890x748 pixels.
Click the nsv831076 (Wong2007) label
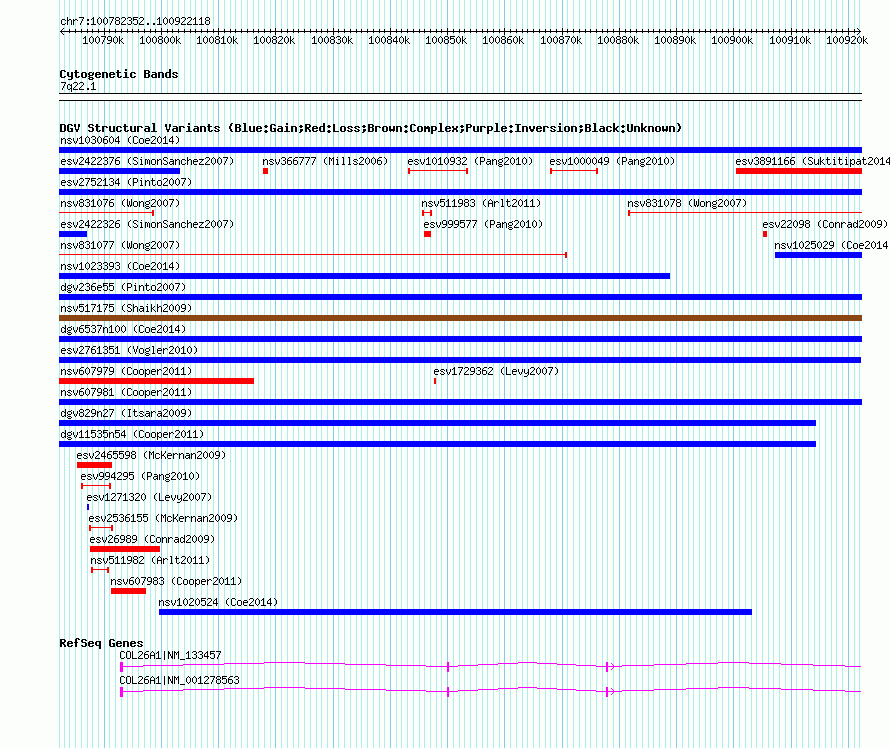120,203
